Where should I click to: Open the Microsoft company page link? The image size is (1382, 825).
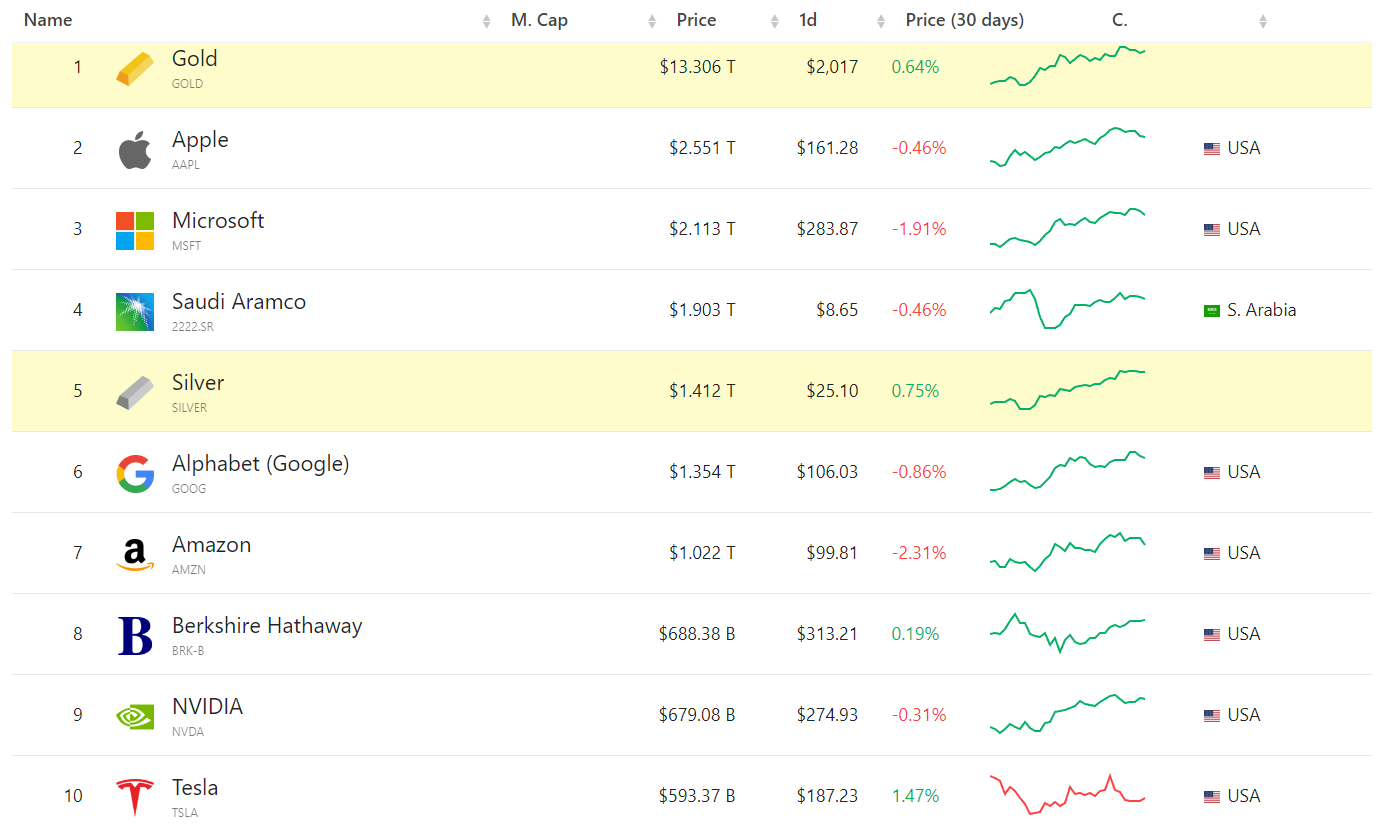click(x=218, y=220)
